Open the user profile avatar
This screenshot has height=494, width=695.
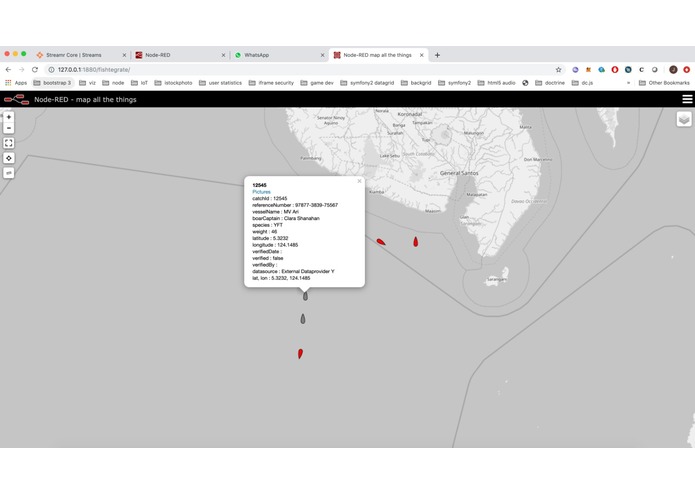[673, 70]
